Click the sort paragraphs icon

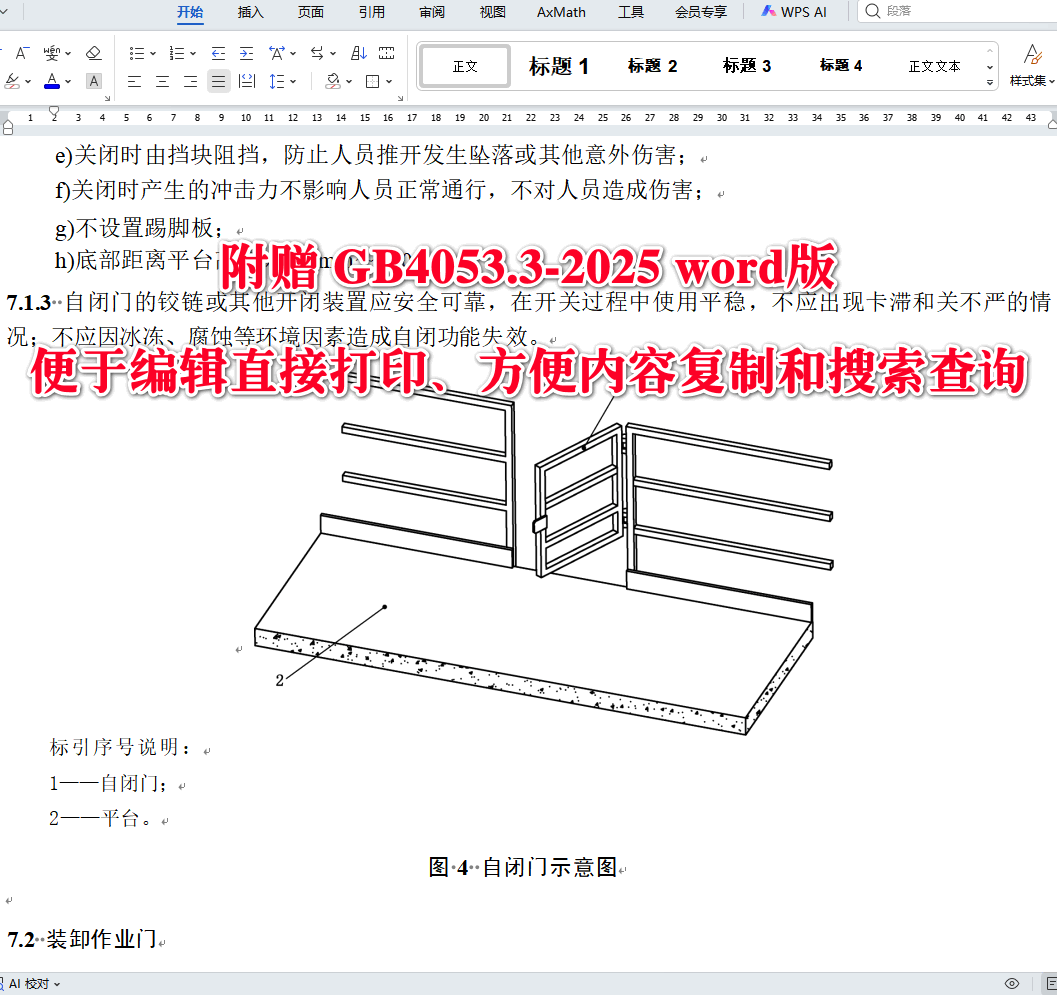tap(359, 53)
